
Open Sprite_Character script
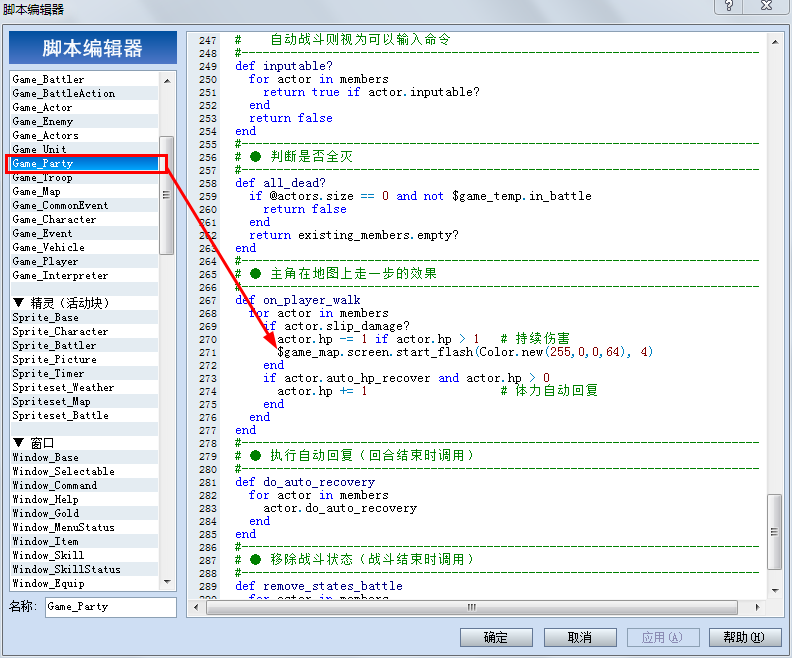click(84, 332)
